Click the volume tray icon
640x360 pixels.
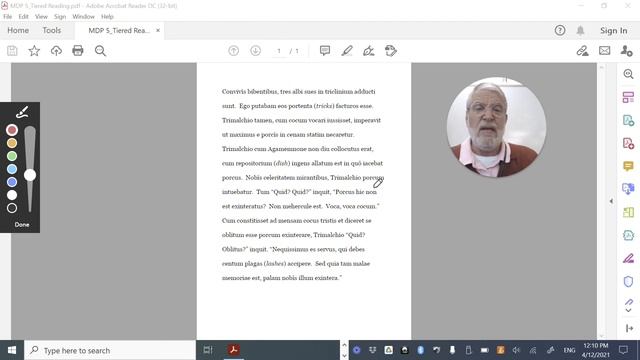(516, 350)
